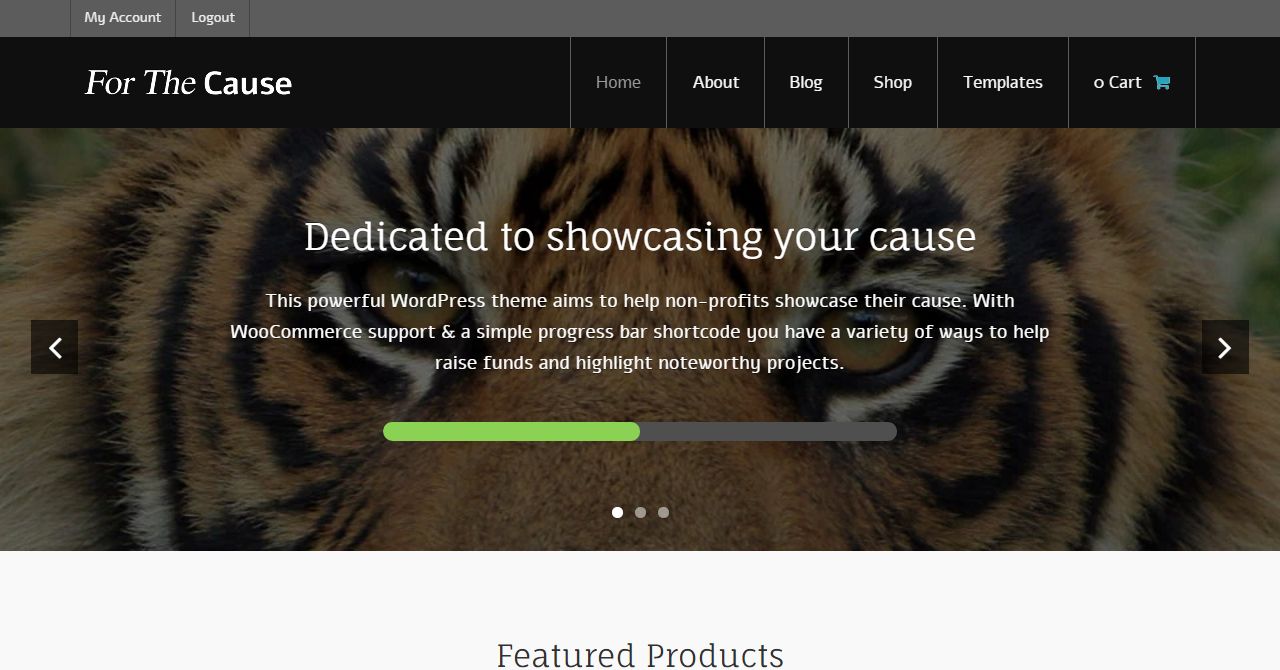The height and width of the screenshot is (670, 1280).
Task: Select the second slider pagination dot
Action: tap(640, 512)
